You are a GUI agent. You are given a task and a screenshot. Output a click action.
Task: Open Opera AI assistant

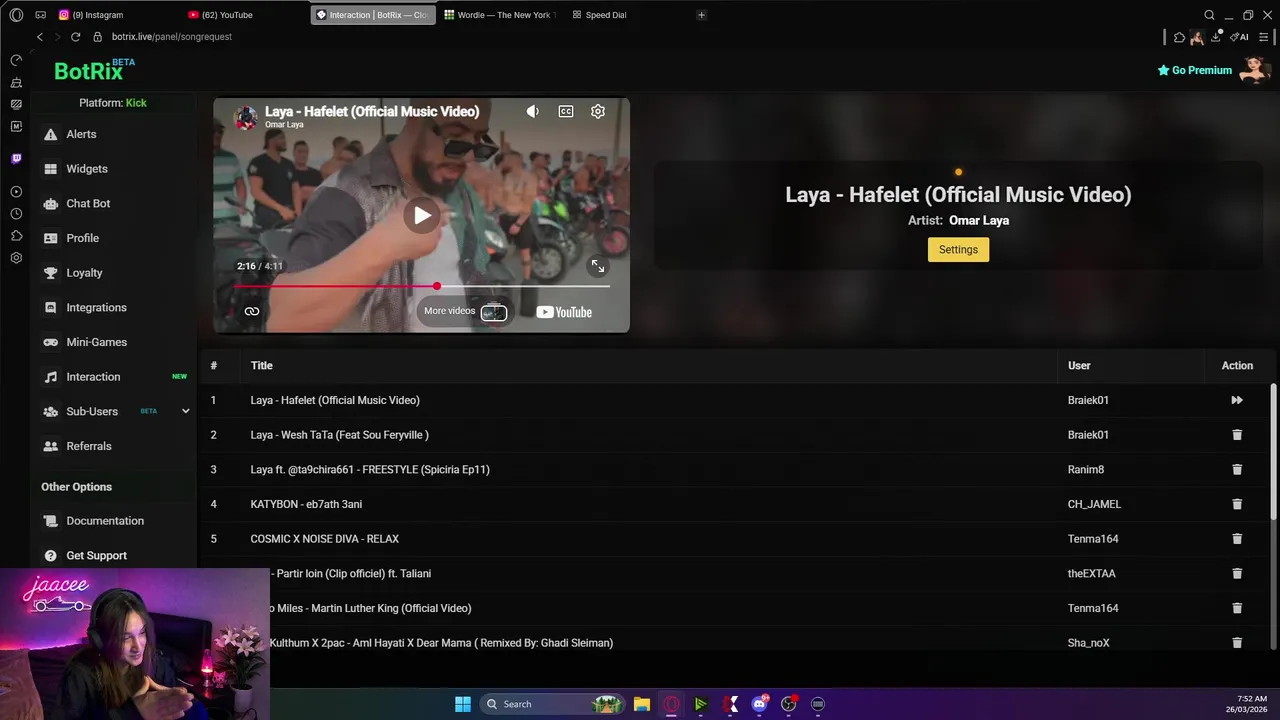1240,37
